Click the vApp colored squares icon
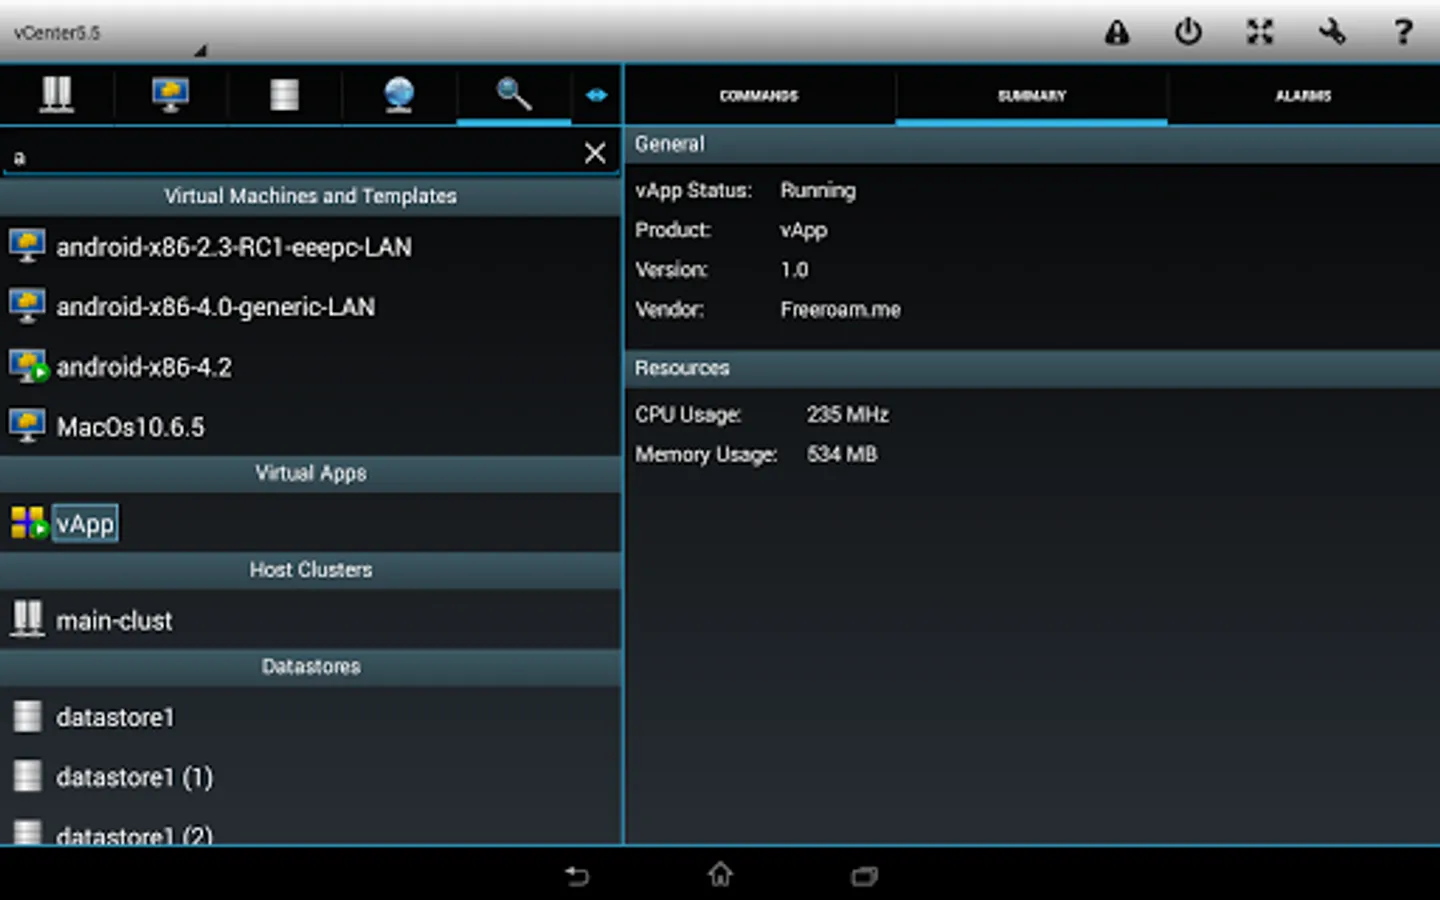The width and height of the screenshot is (1440, 900). pyautogui.click(x=29, y=522)
